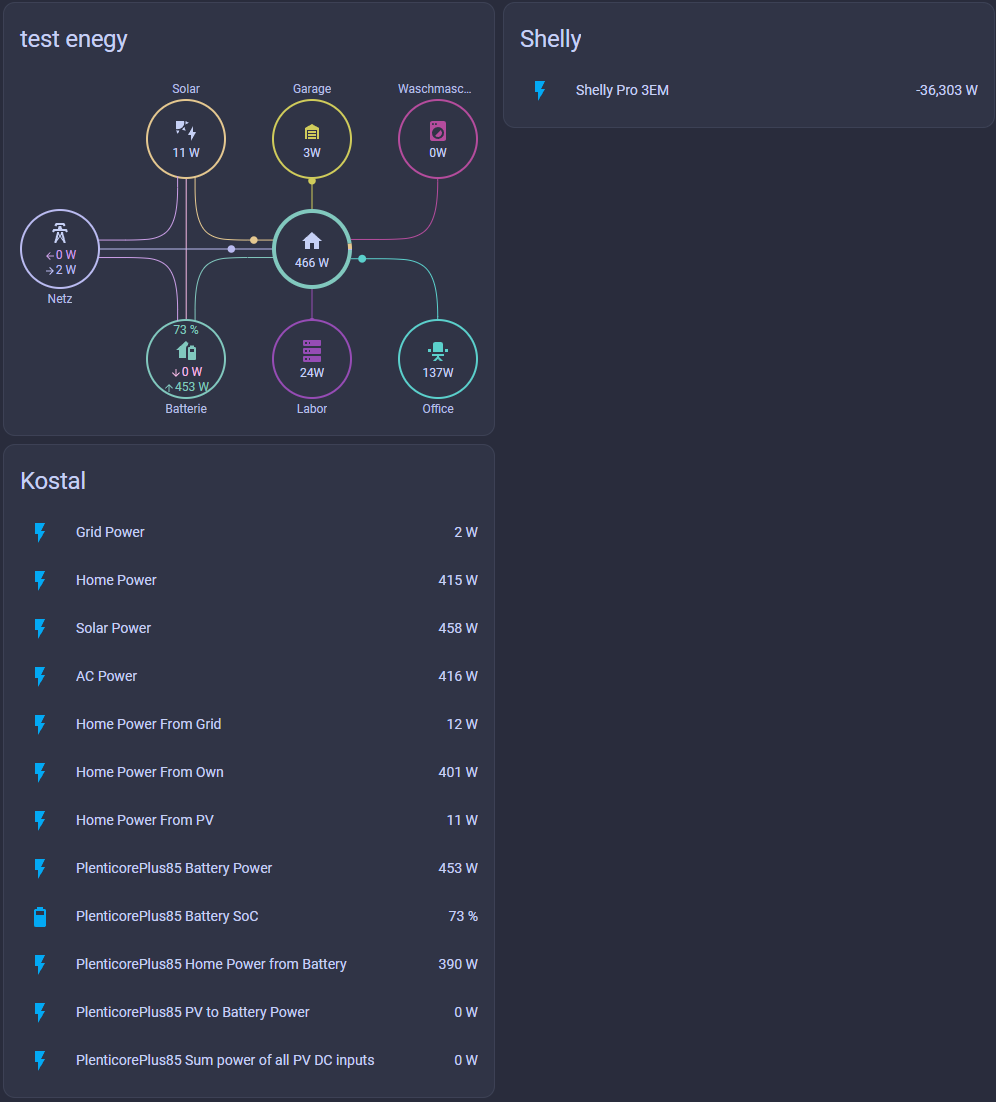Click the Solar panel node icon
The image size is (996, 1102).
pos(186,130)
